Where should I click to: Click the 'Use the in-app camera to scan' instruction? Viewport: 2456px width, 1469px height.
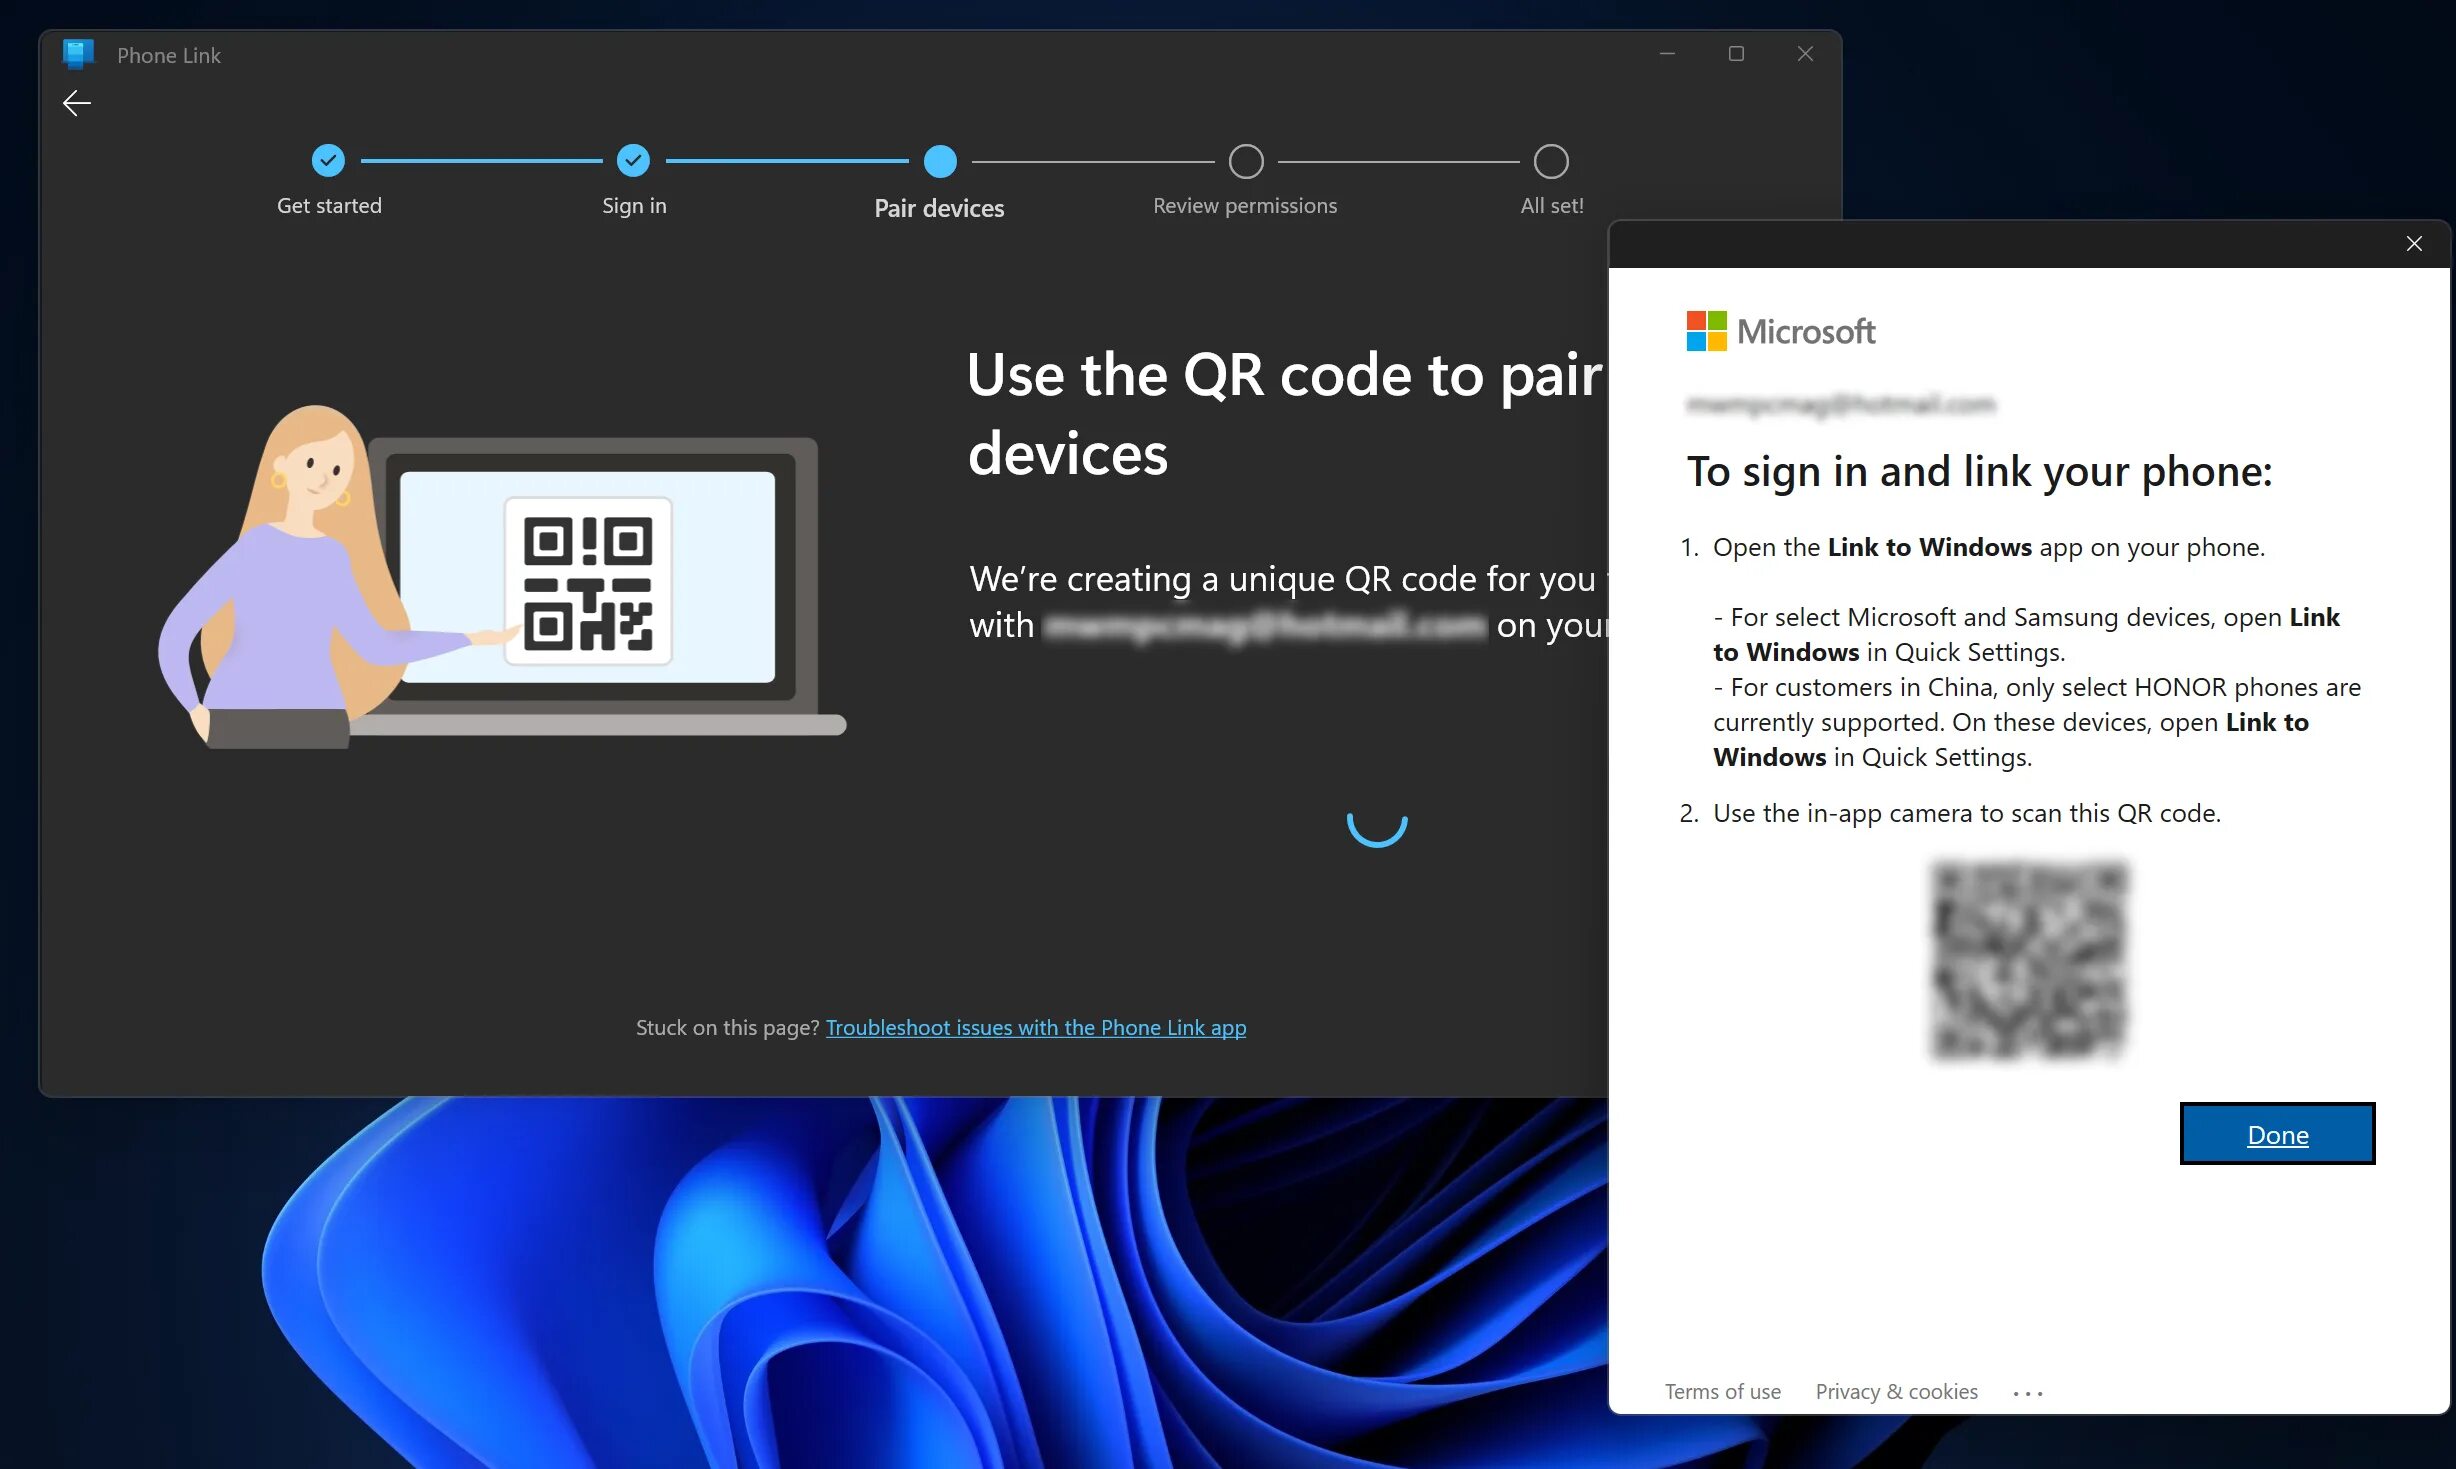pos(1967,813)
